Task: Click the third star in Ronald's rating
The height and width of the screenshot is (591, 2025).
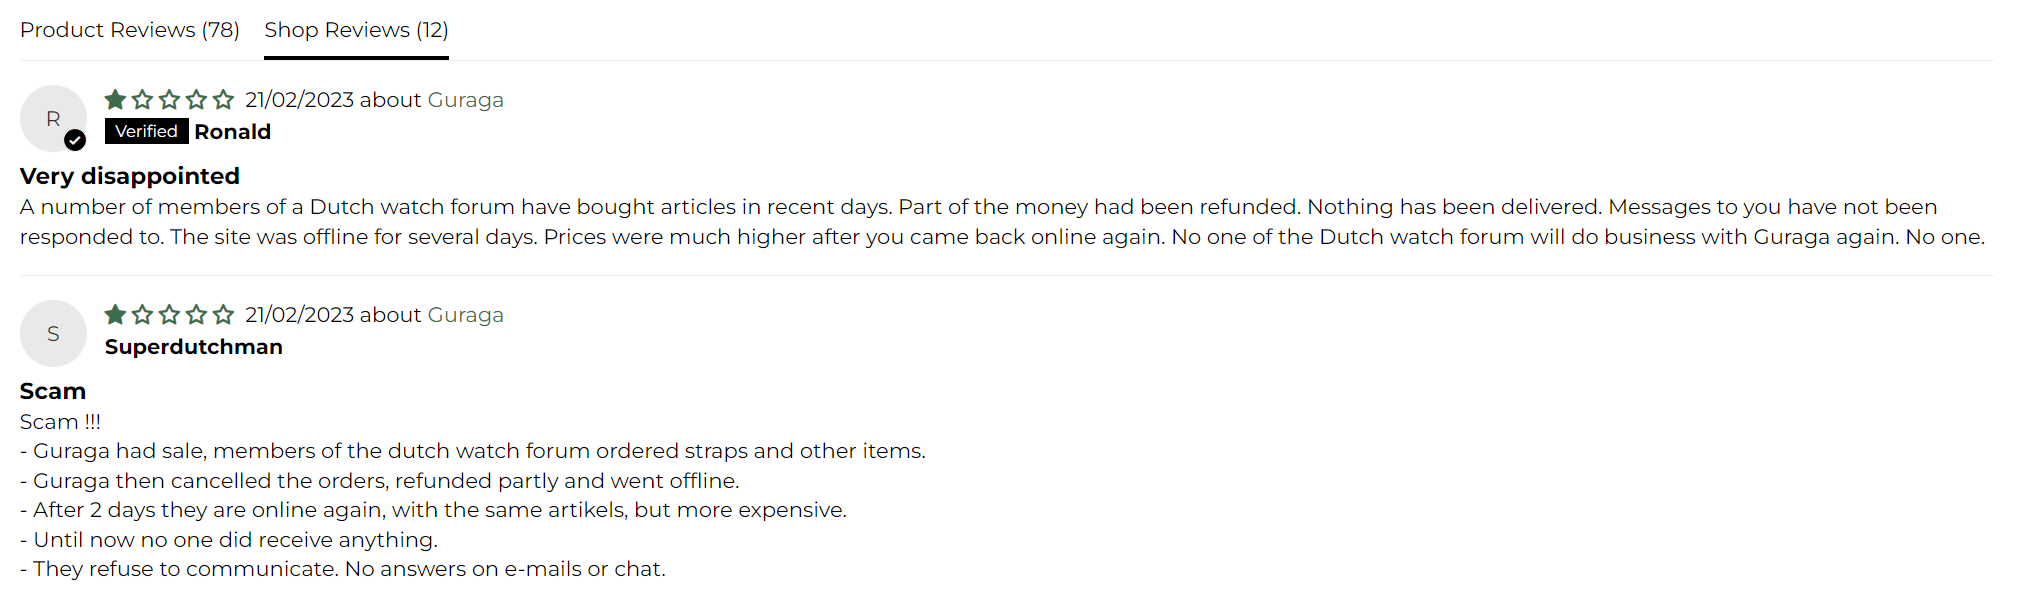Action: [169, 99]
